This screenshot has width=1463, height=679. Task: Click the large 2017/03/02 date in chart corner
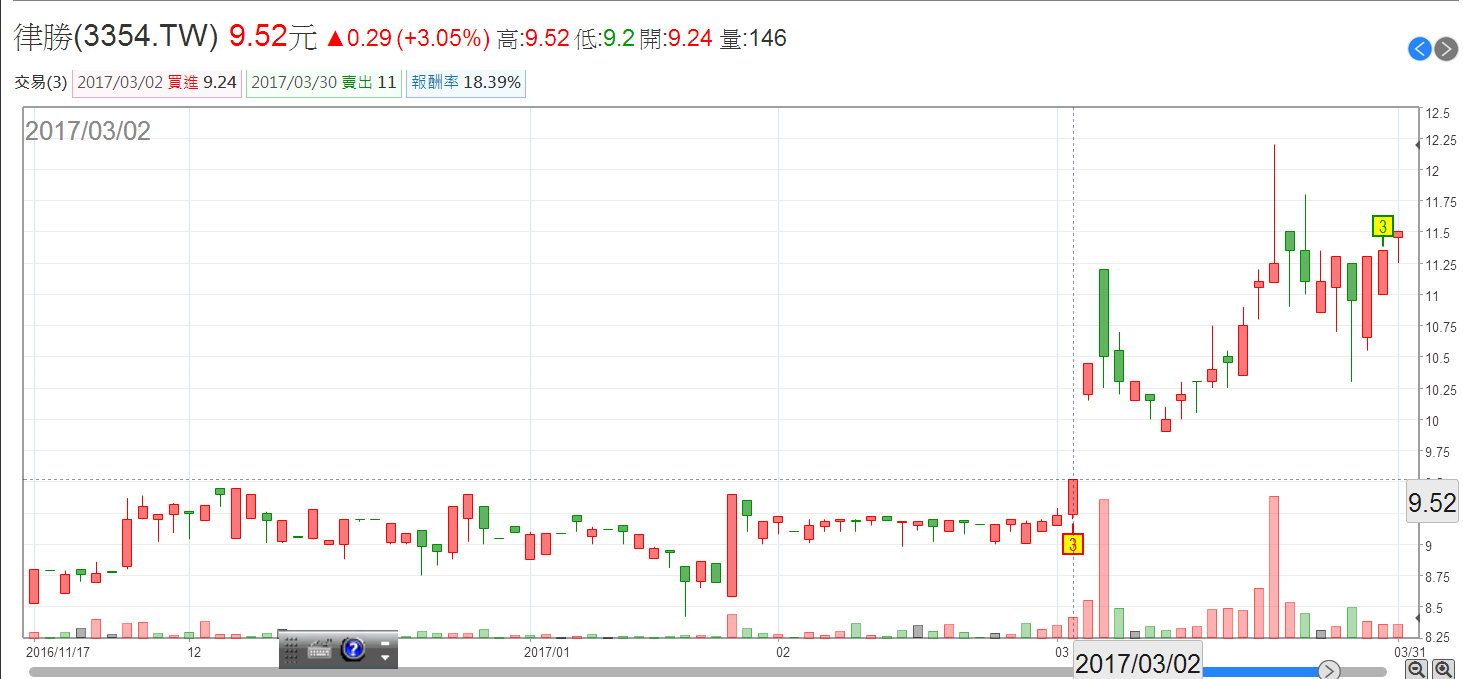pos(88,131)
